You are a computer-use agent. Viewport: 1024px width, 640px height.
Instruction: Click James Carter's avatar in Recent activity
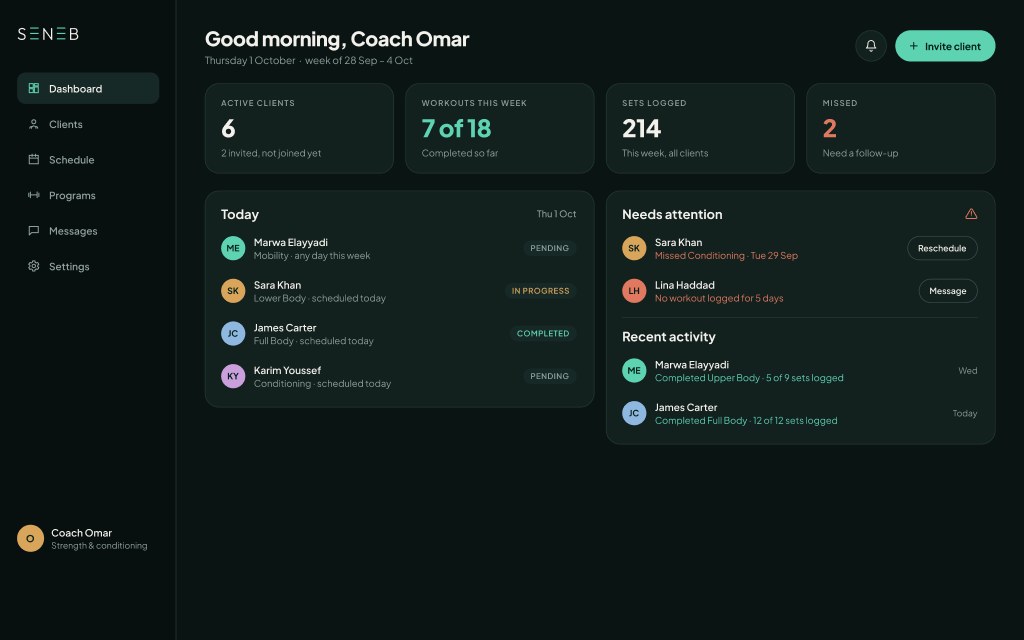[x=634, y=413]
